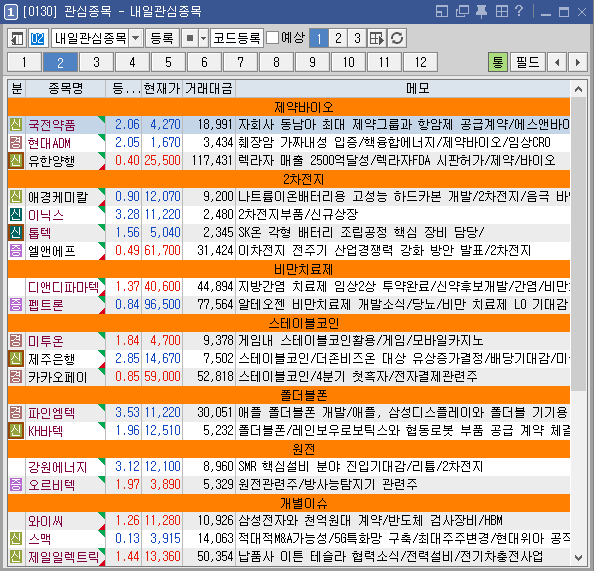The image size is (594, 571).
Task: Click the right arrow field navigation button
Action: click(577, 62)
